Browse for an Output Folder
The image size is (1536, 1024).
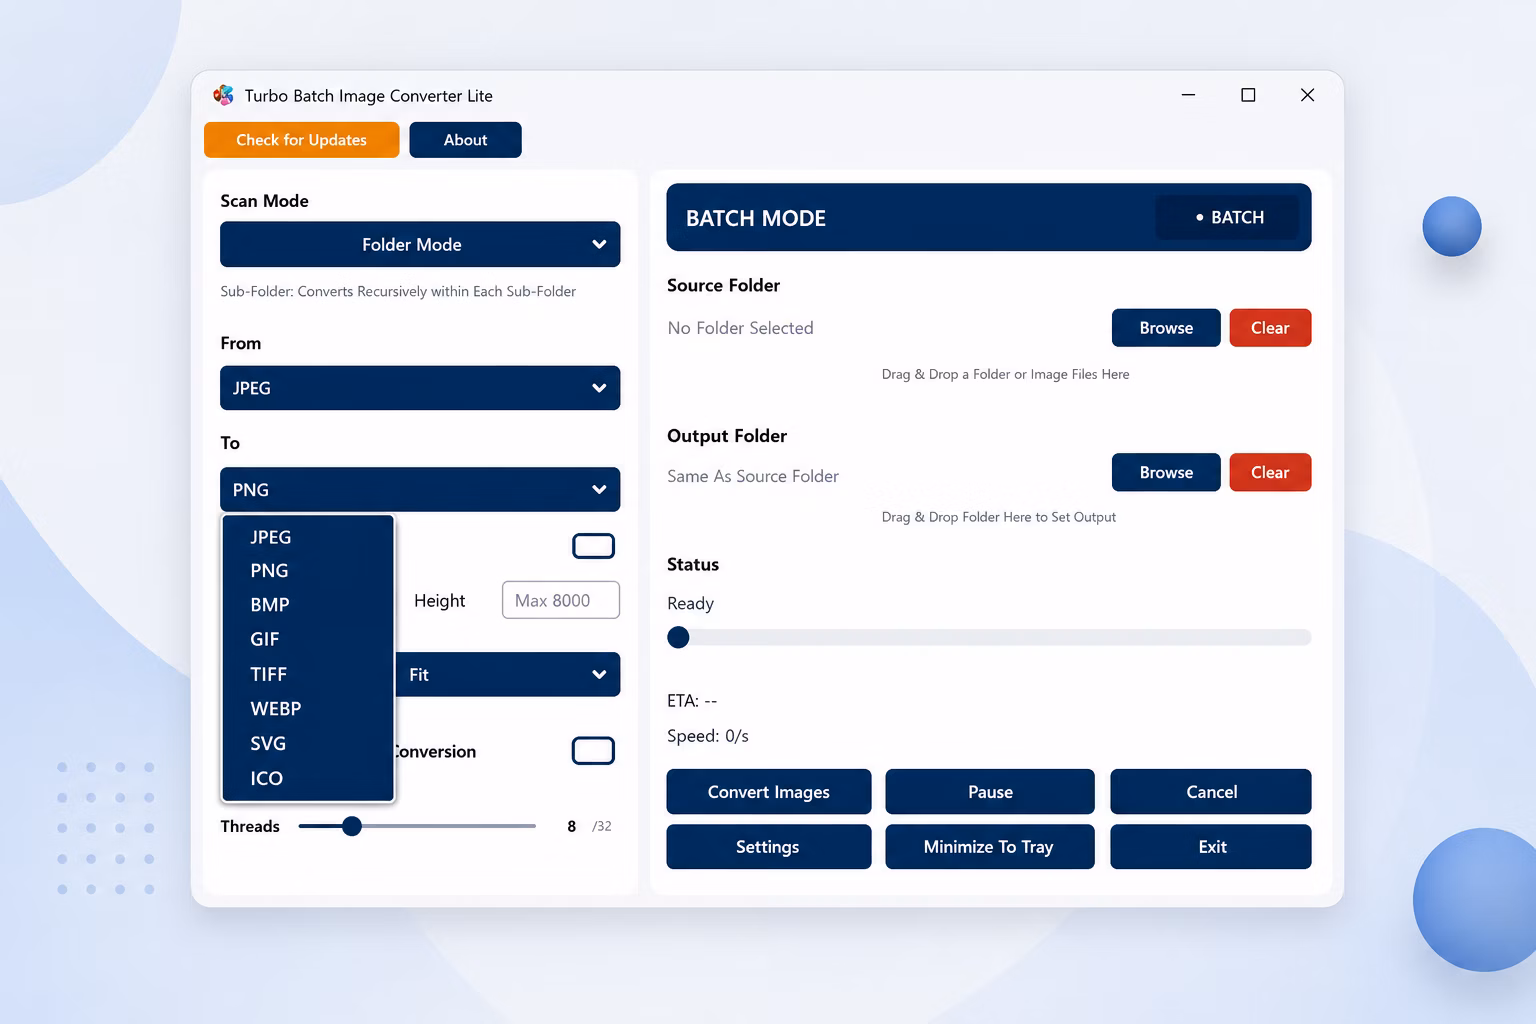[1166, 472]
